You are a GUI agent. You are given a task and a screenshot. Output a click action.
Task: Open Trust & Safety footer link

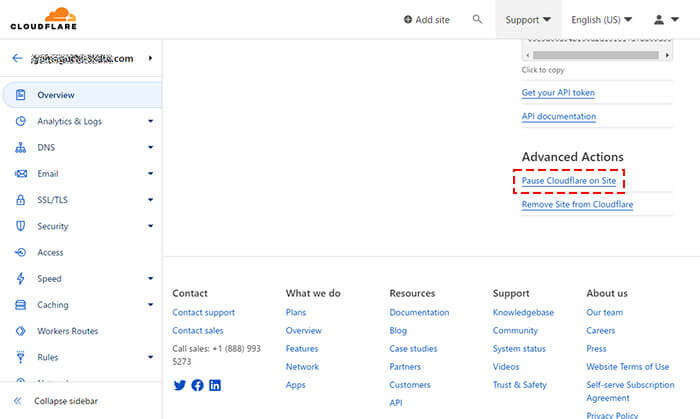tap(520, 385)
